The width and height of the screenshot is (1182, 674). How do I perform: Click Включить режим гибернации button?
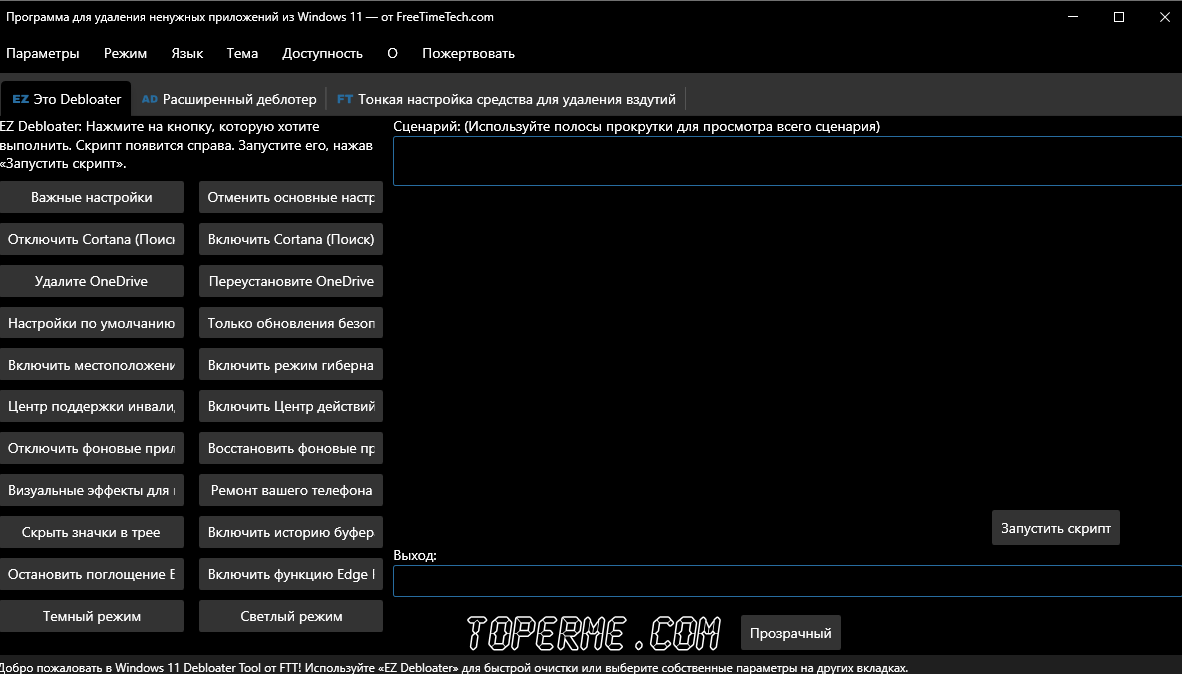(291, 366)
